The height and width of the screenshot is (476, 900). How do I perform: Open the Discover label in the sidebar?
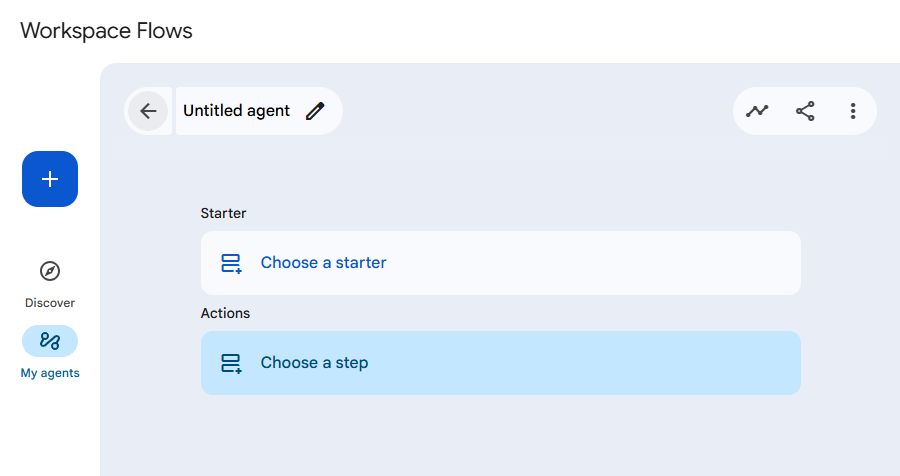[x=50, y=303]
